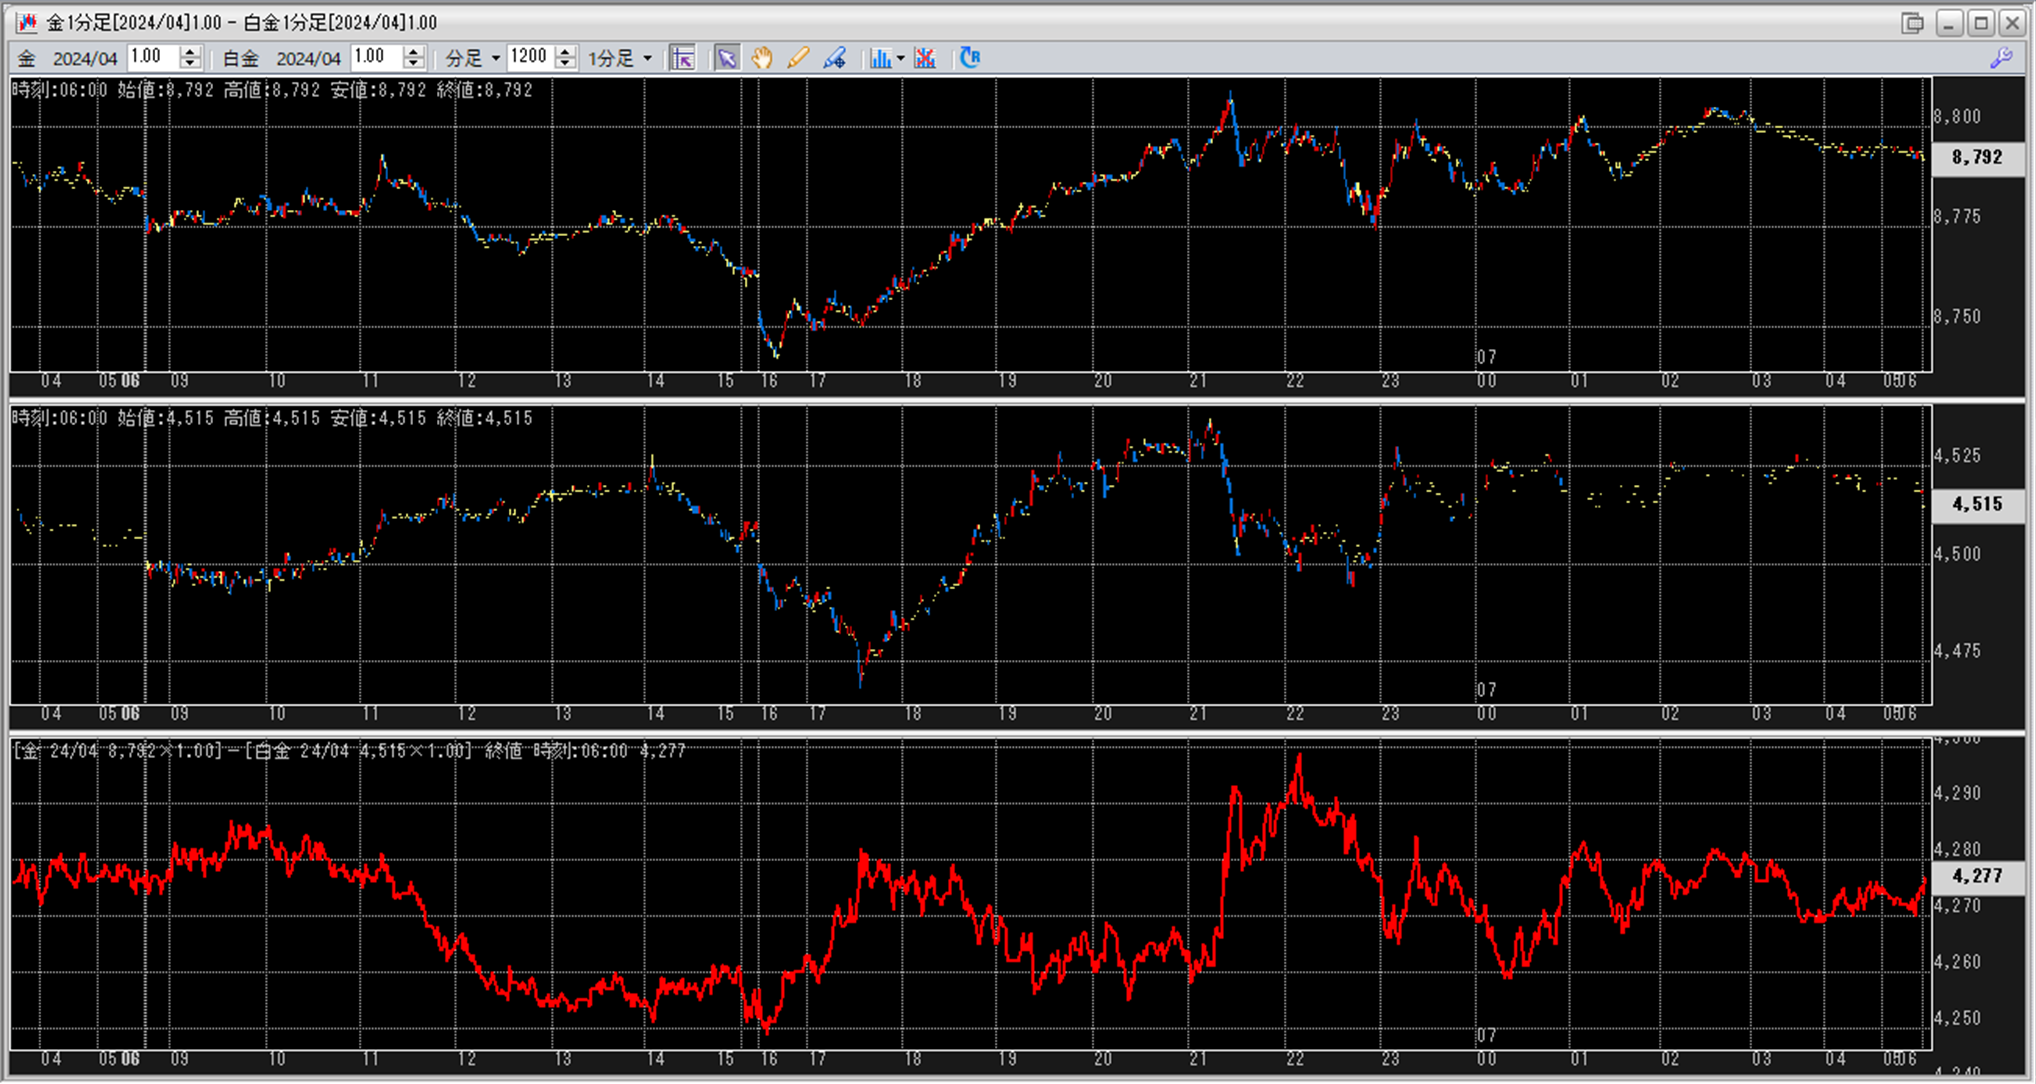Select the pencil drawing tool
Image resolution: width=2036 pixels, height=1084 pixels.
pyautogui.click(x=798, y=58)
